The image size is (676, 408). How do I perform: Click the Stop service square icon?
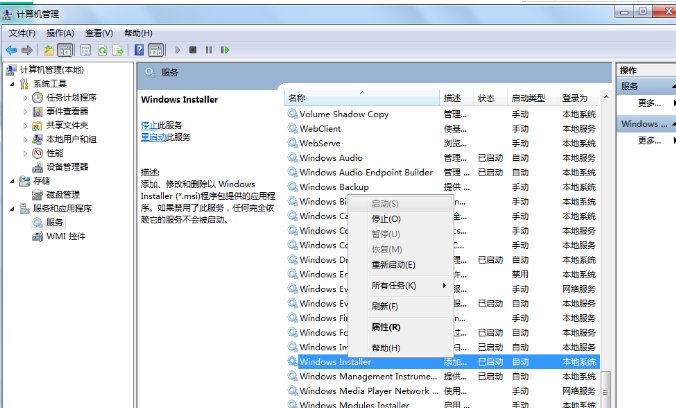pyautogui.click(x=193, y=50)
